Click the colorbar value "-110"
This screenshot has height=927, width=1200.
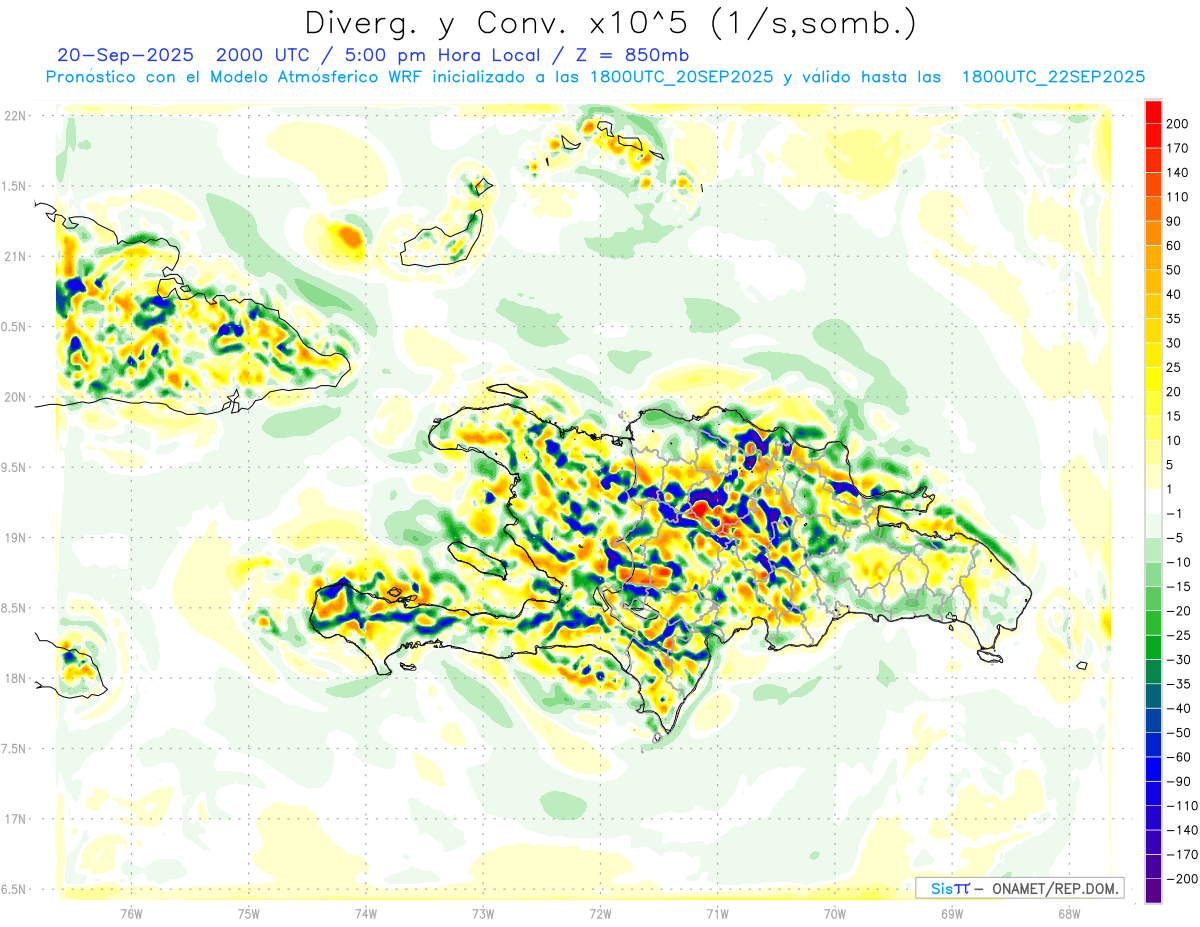point(1180,806)
